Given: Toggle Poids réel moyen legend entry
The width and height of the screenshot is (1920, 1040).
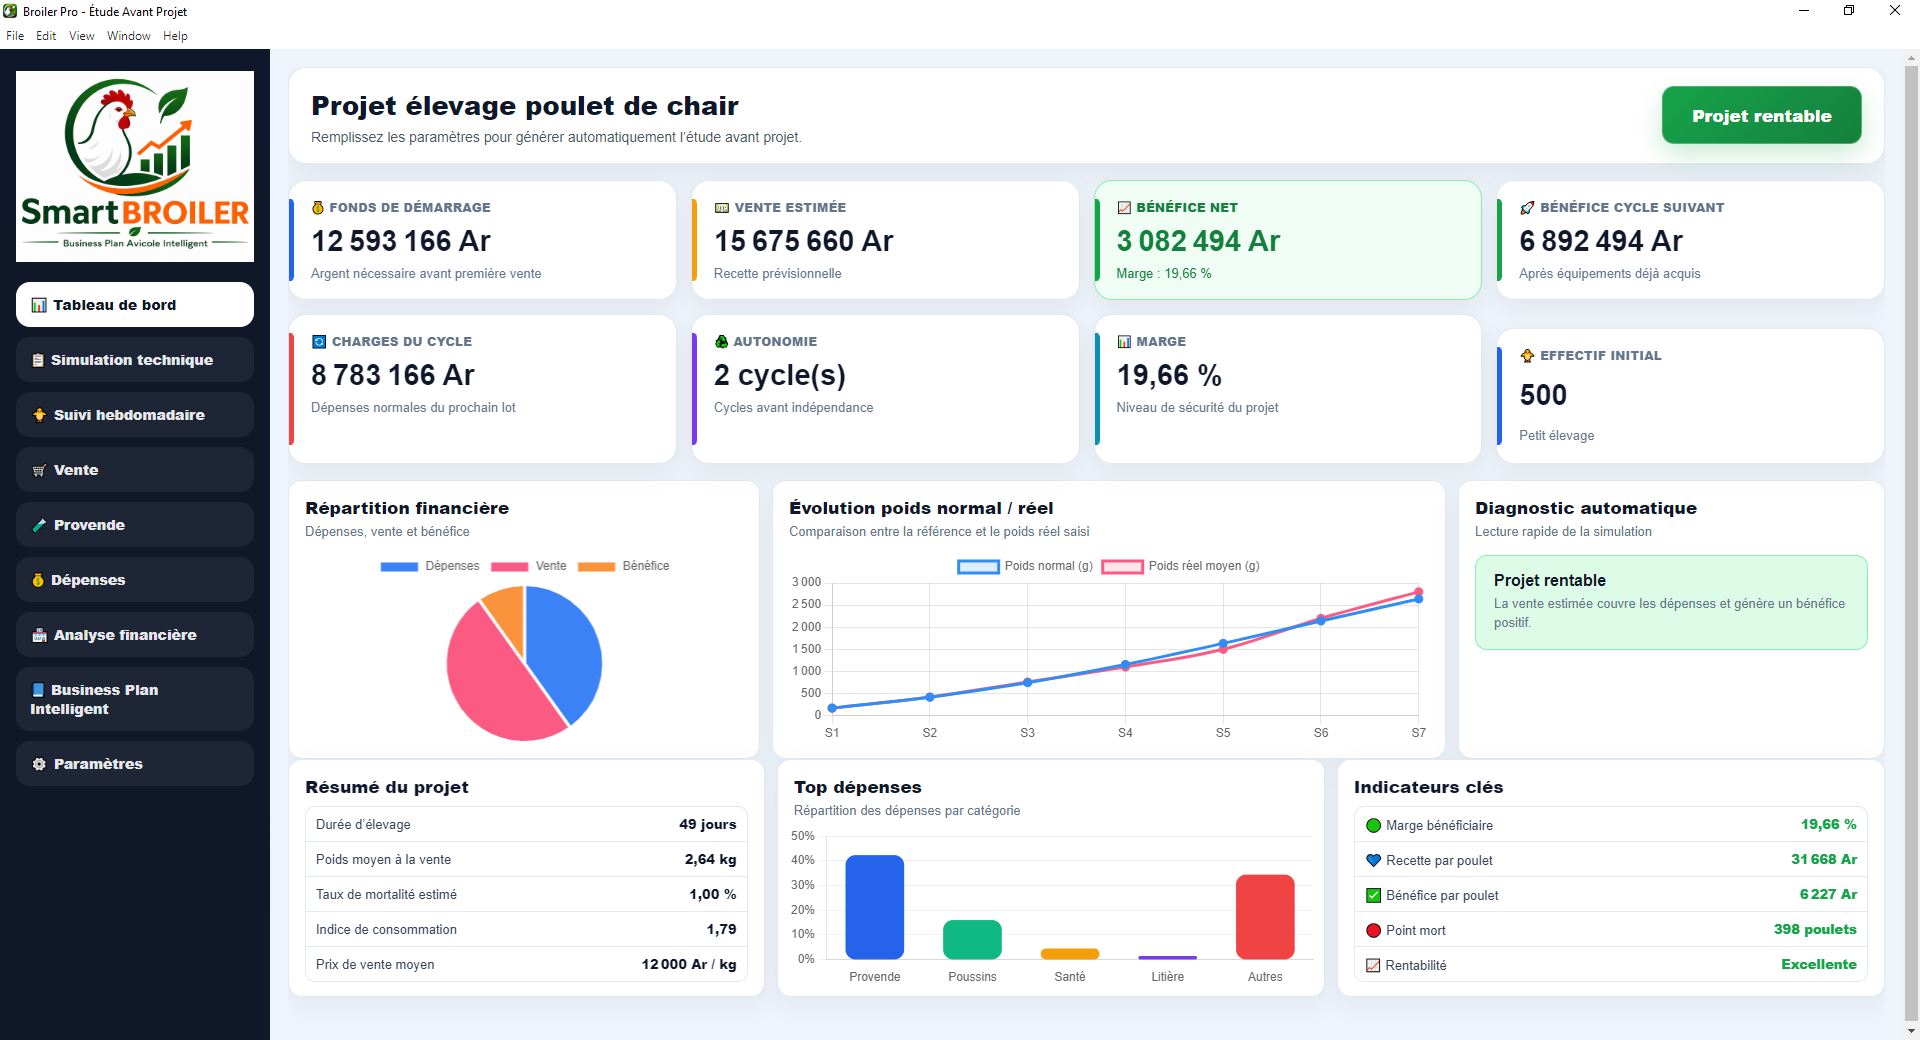Looking at the screenshot, I should tap(1180, 566).
